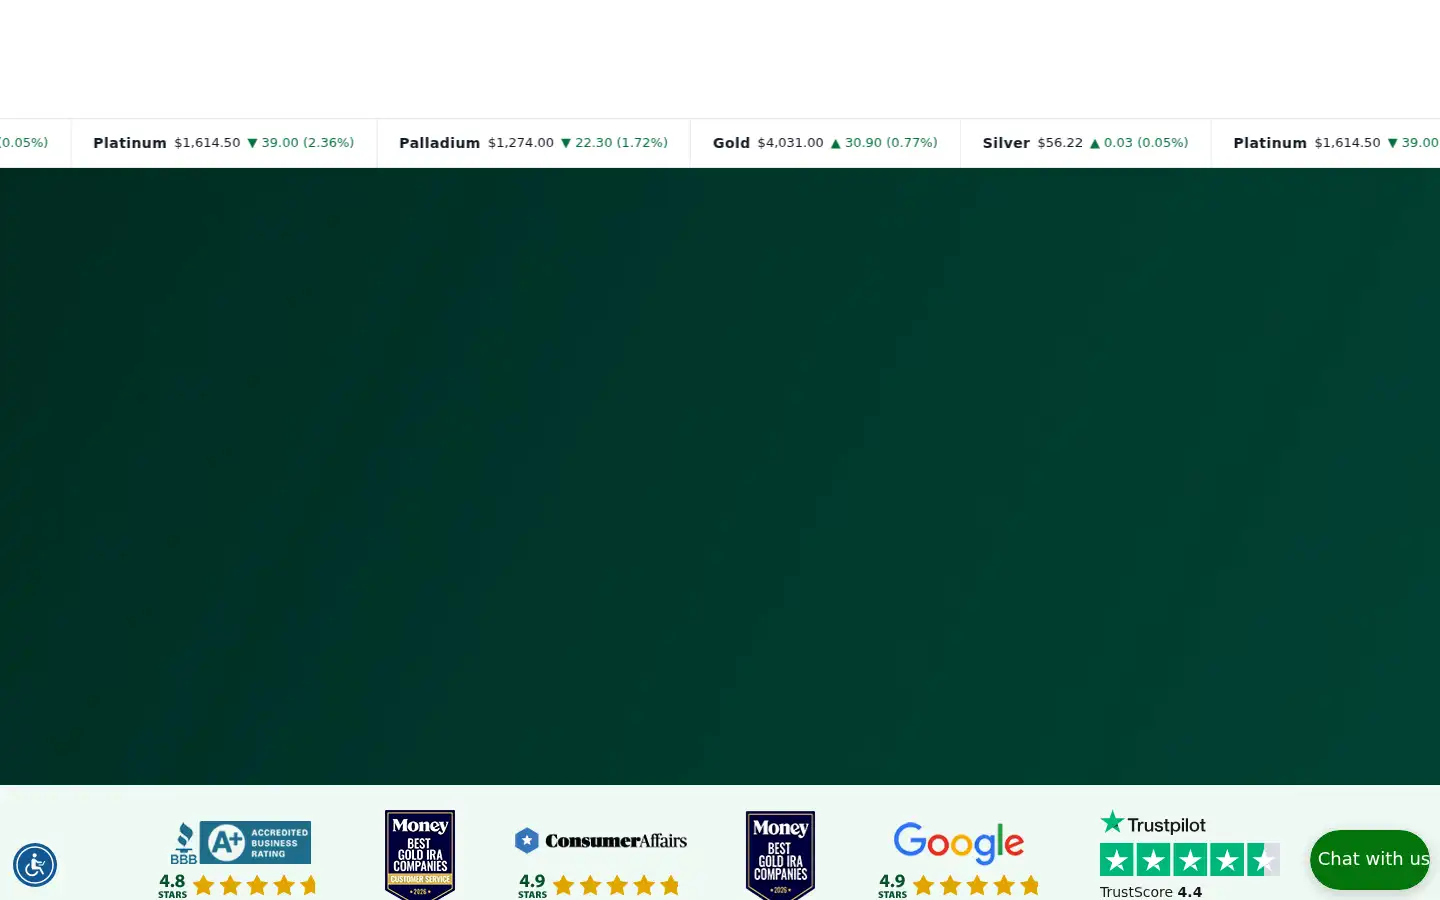The width and height of the screenshot is (1440, 900).
Task: Click the Trustpilot green star rating
Action: pos(1190,860)
